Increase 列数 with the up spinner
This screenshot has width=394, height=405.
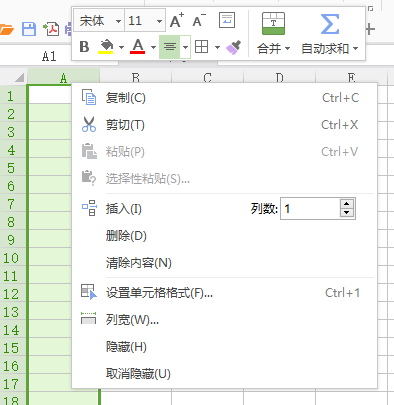(x=347, y=204)
